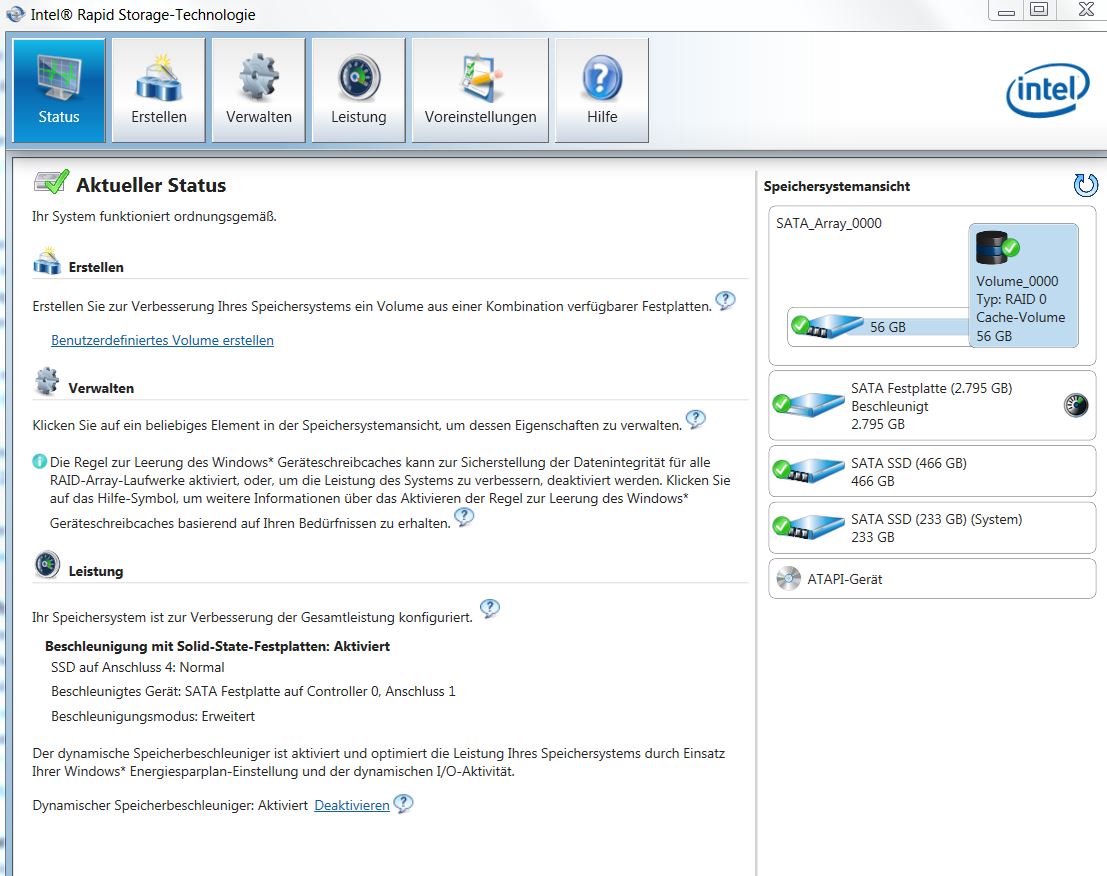Screen dimensions: 1107x876
Task: Select the SATA SSD (466 GB) drive
Action: 932,472
